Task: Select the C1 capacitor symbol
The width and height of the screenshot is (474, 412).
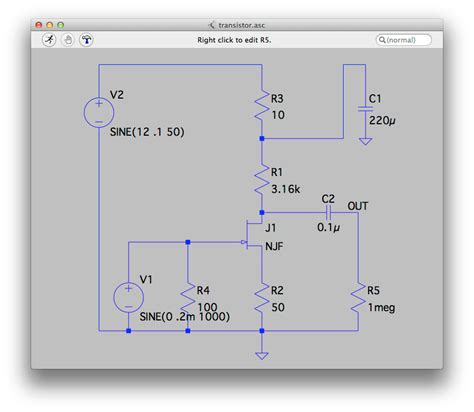Action: click(x=366, y=109)
